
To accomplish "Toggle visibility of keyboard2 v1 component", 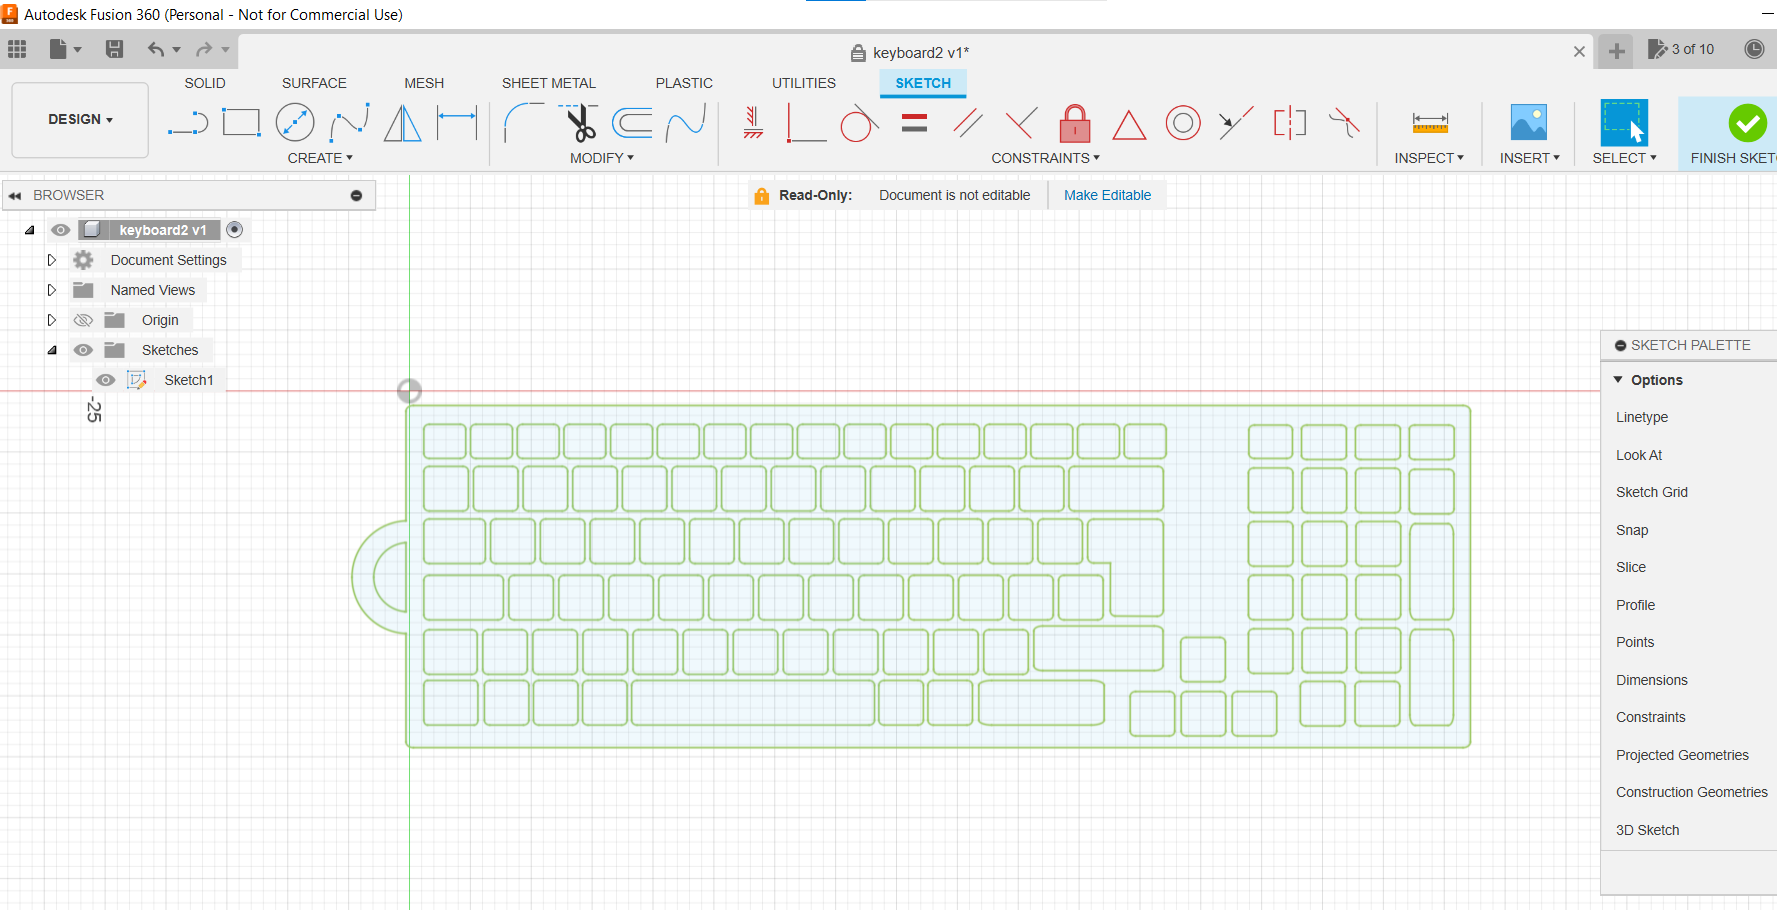I will (x=60, y=229).
